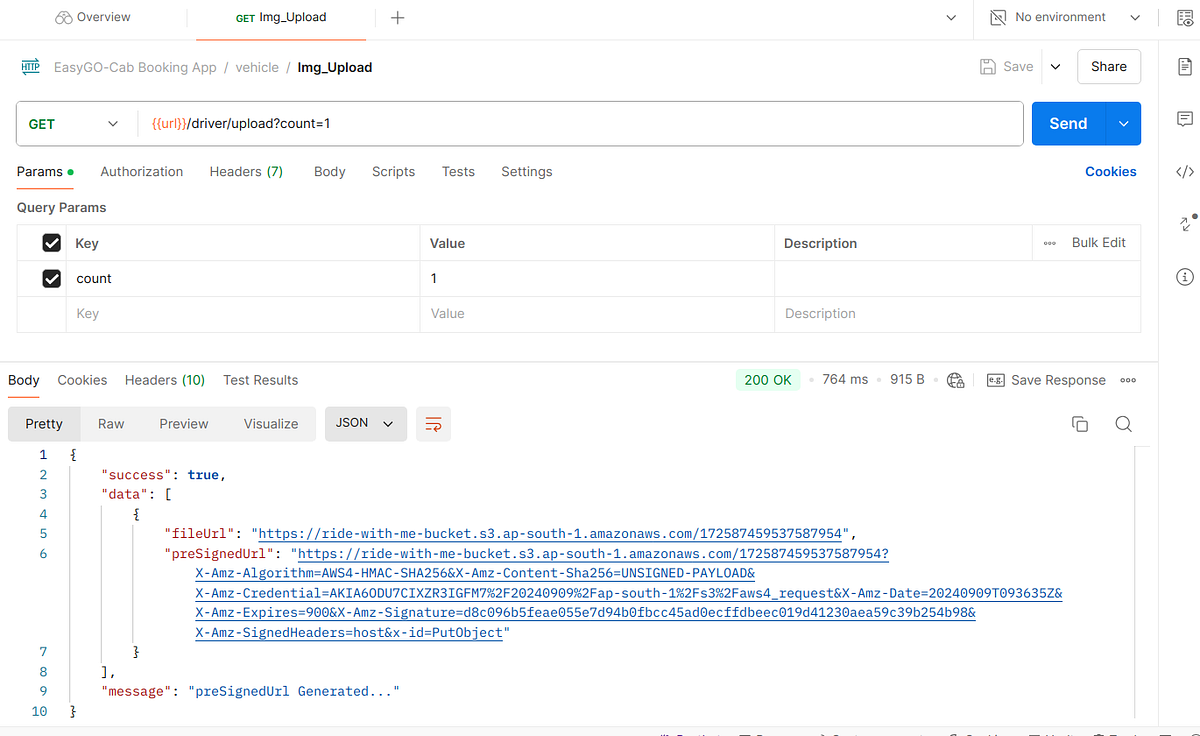Click the request URL input field
1200x736 pixels.
pos(400,123)
